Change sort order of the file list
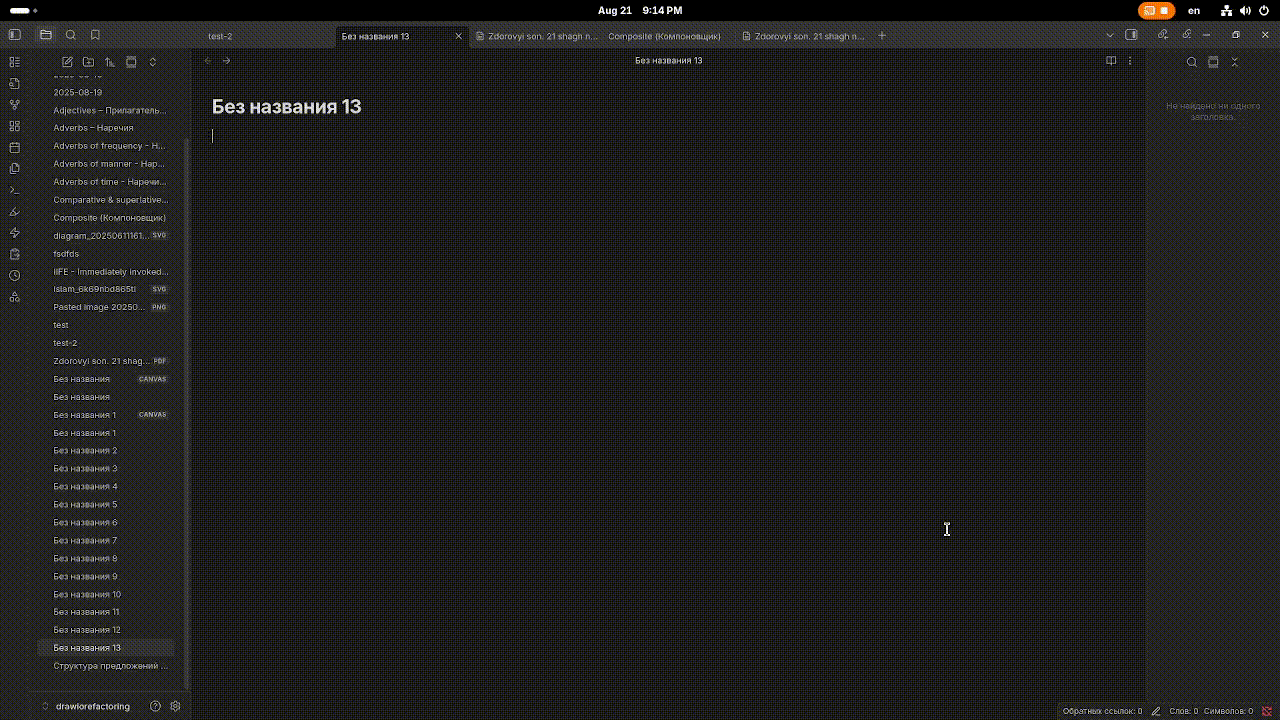 click(110, 61)
